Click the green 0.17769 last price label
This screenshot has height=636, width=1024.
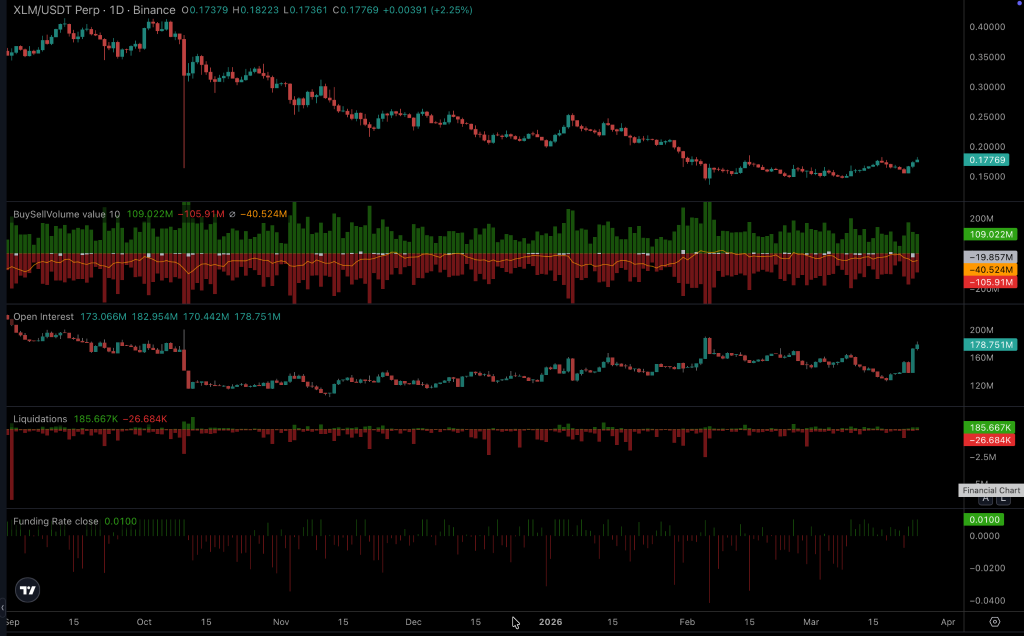(x=985, y=159)
